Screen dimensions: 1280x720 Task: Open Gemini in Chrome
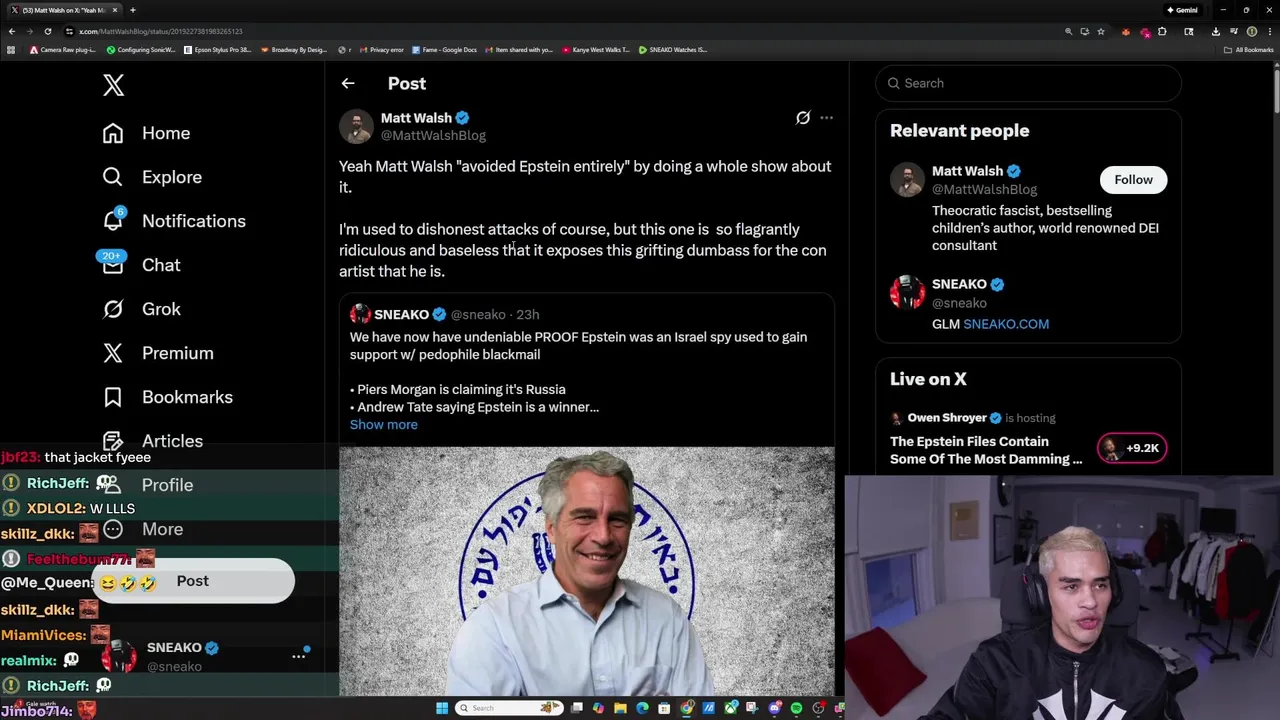[1182, 10]
